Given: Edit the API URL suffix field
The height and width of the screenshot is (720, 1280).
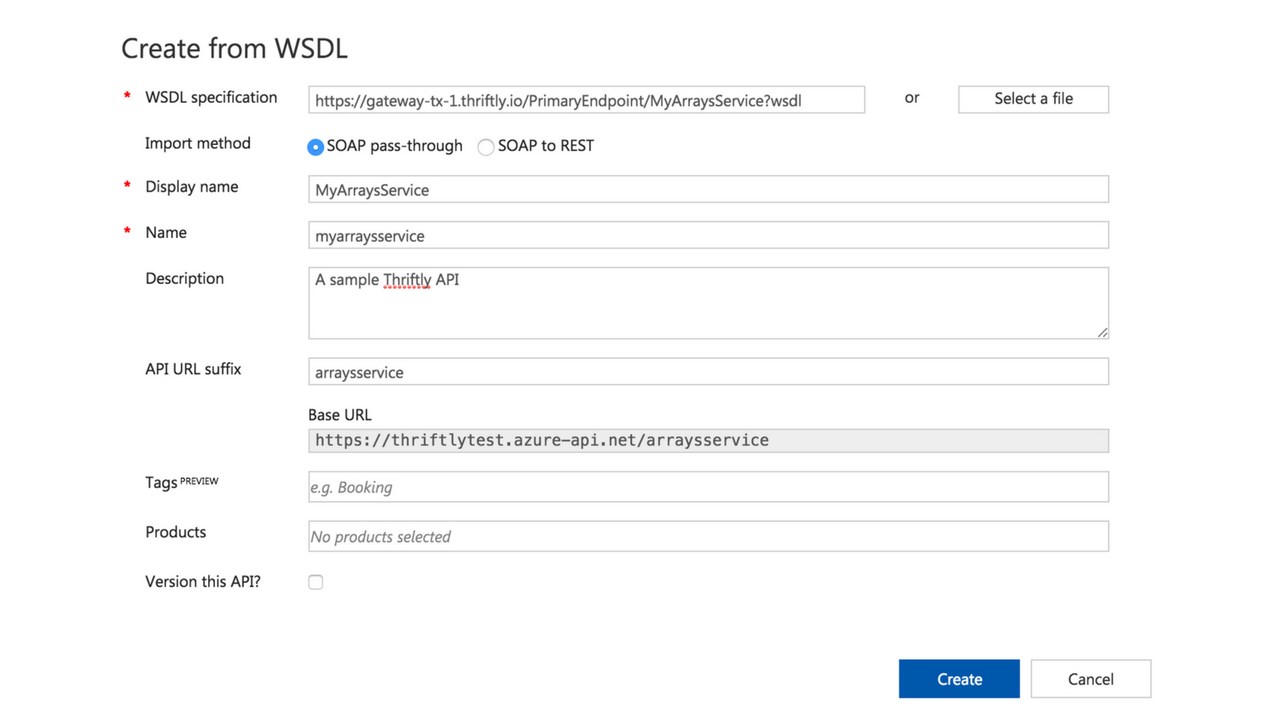Looking at the screenshot, I should [708, 372].
